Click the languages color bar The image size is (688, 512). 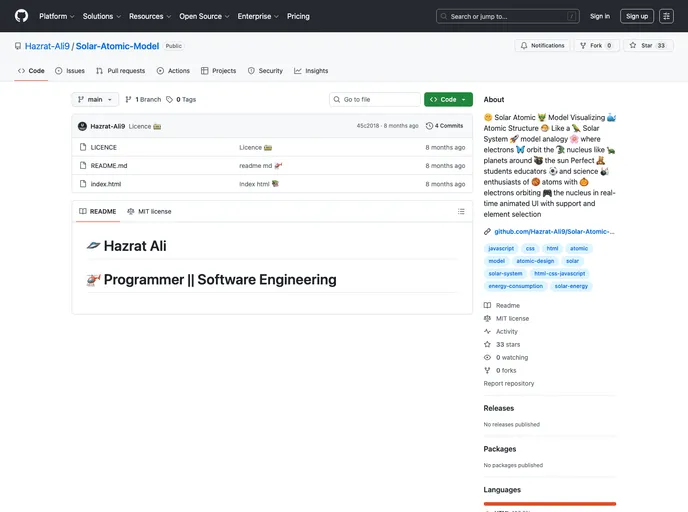(550, 504)
